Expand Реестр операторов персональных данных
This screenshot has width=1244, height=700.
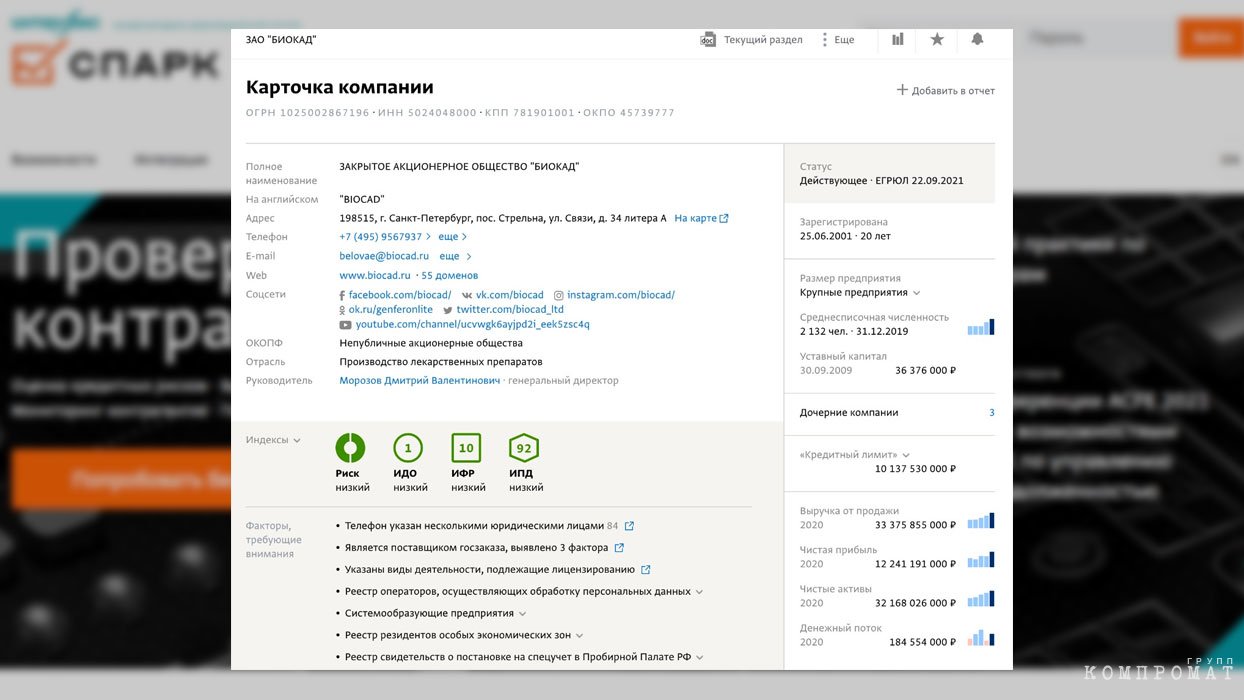[x=699, y=592]
